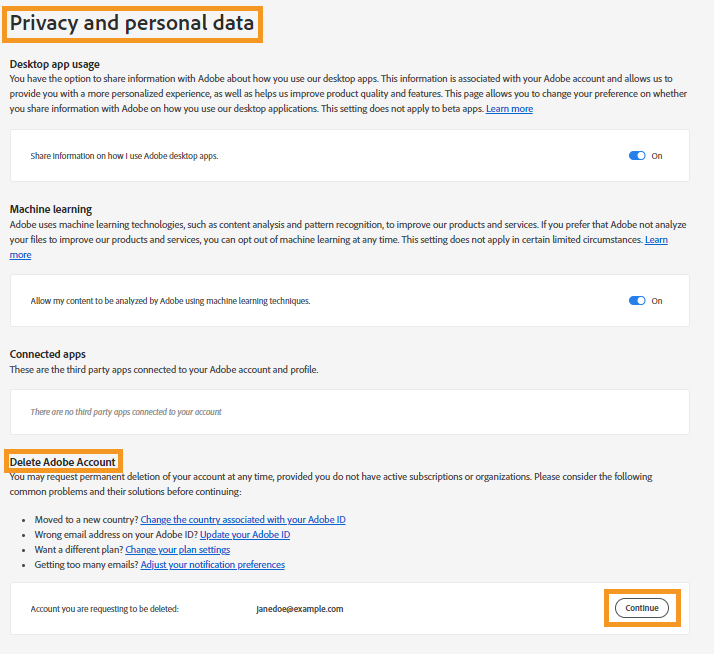Image resolution: width=714 pixels, height=654 pixels.
Task: Toggle off sharing Adobe desktop apps usage
Action: pyautogui.click(x=637, y=156)
